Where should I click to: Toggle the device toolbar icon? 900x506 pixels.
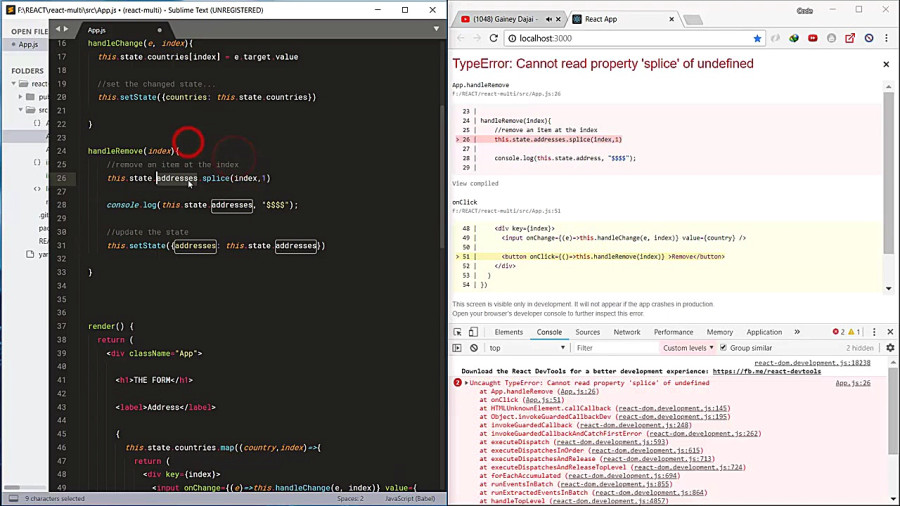473,332
